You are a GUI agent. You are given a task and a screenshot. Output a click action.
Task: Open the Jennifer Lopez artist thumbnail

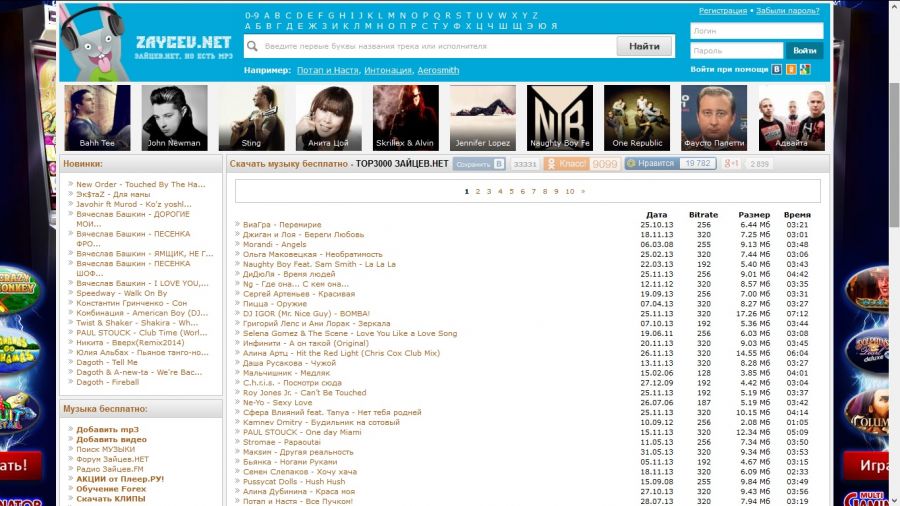[x=483, y=117]
